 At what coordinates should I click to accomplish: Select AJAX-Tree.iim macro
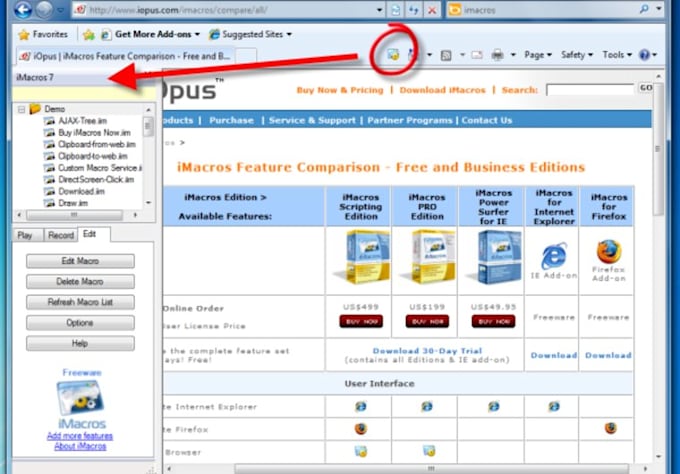click(75, 121)
